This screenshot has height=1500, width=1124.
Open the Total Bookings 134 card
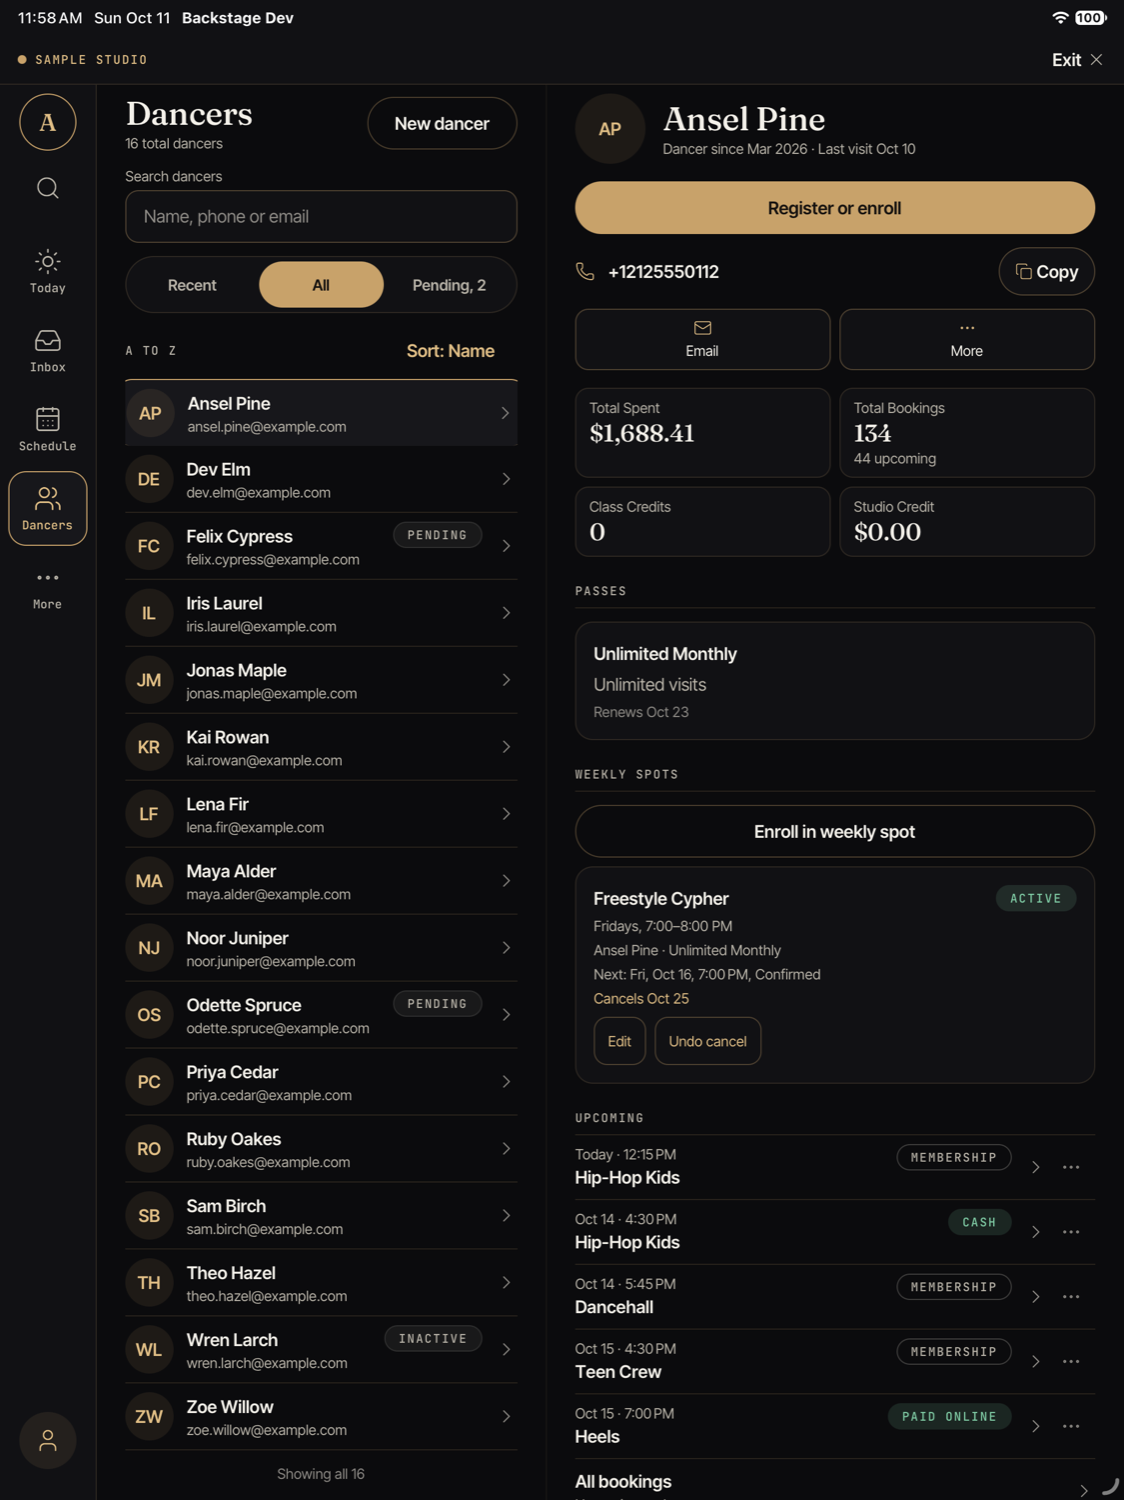tap(967, 432)
